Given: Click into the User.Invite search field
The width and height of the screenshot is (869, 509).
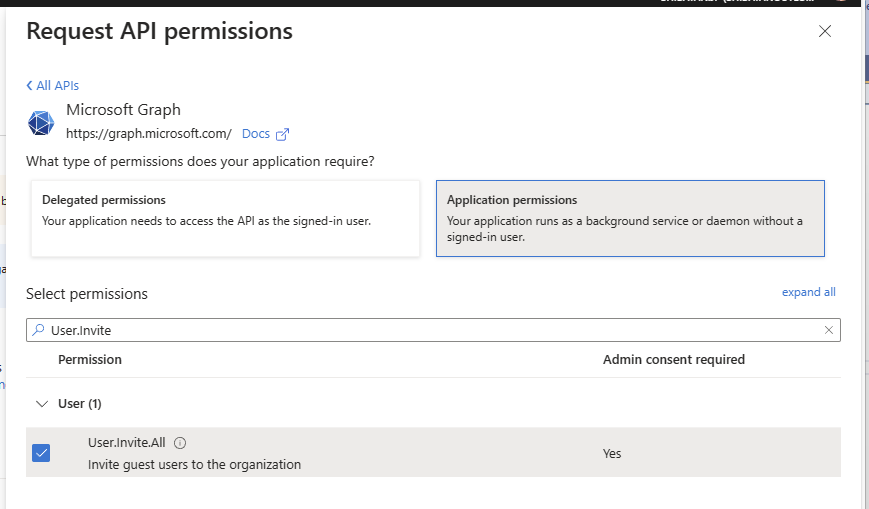Looking at the screenshot, I should coord(430,330).
